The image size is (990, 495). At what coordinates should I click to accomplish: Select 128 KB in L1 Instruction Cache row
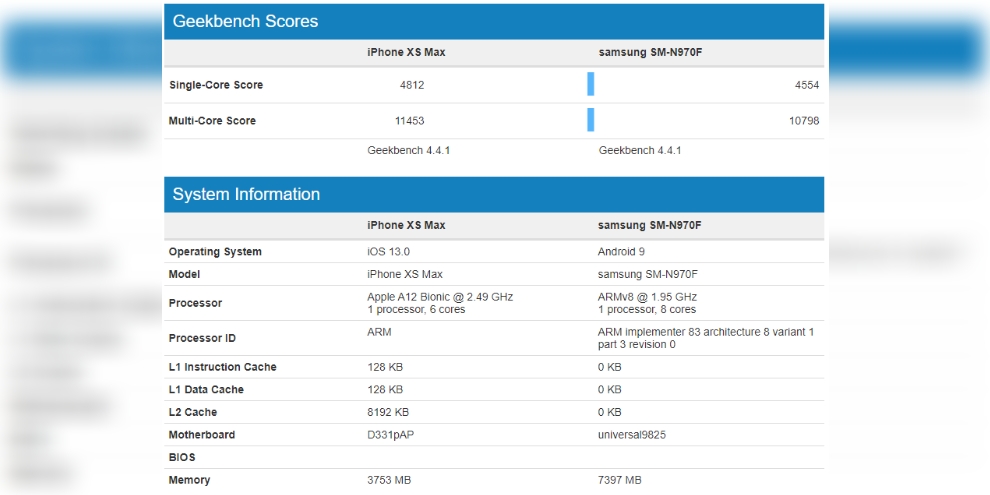385,367
